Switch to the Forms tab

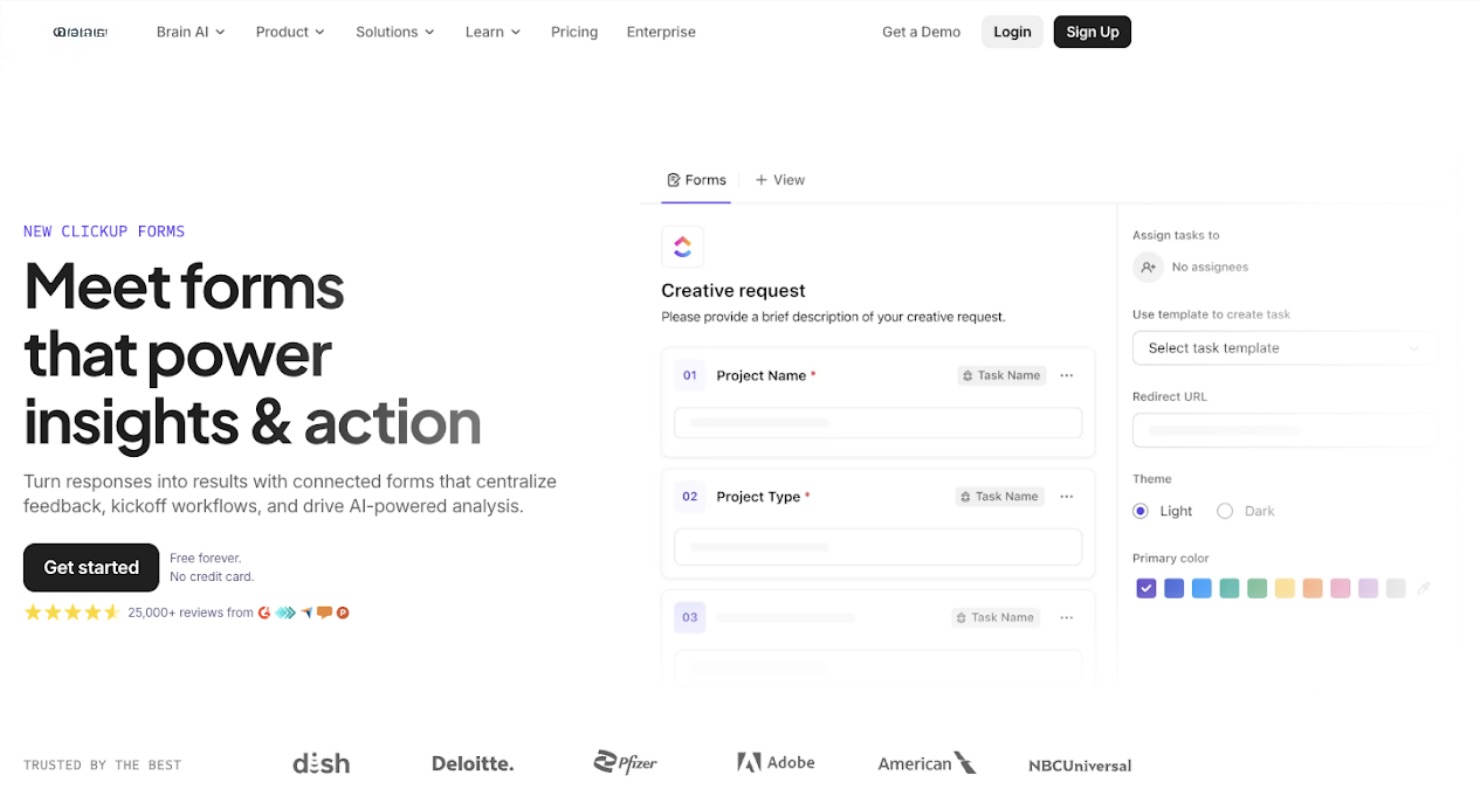(696, 180)
